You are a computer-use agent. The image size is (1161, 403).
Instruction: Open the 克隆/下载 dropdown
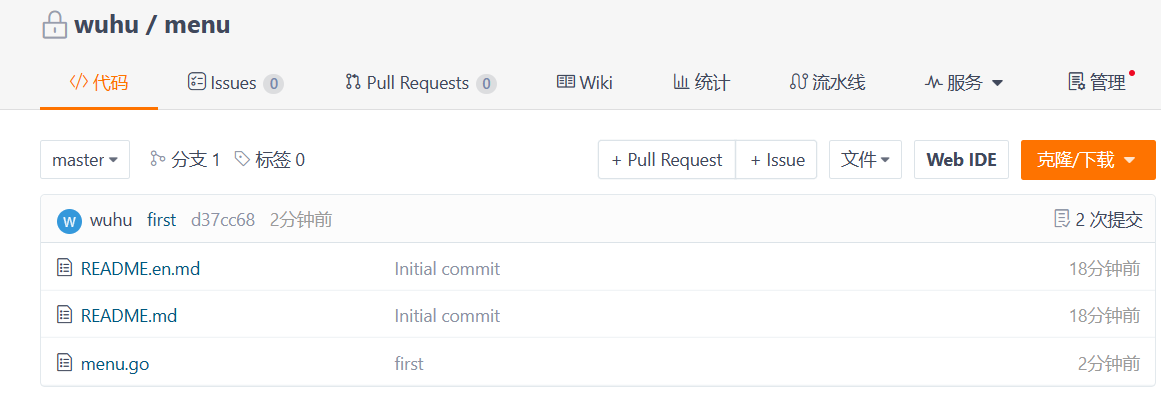(1087, 160)
